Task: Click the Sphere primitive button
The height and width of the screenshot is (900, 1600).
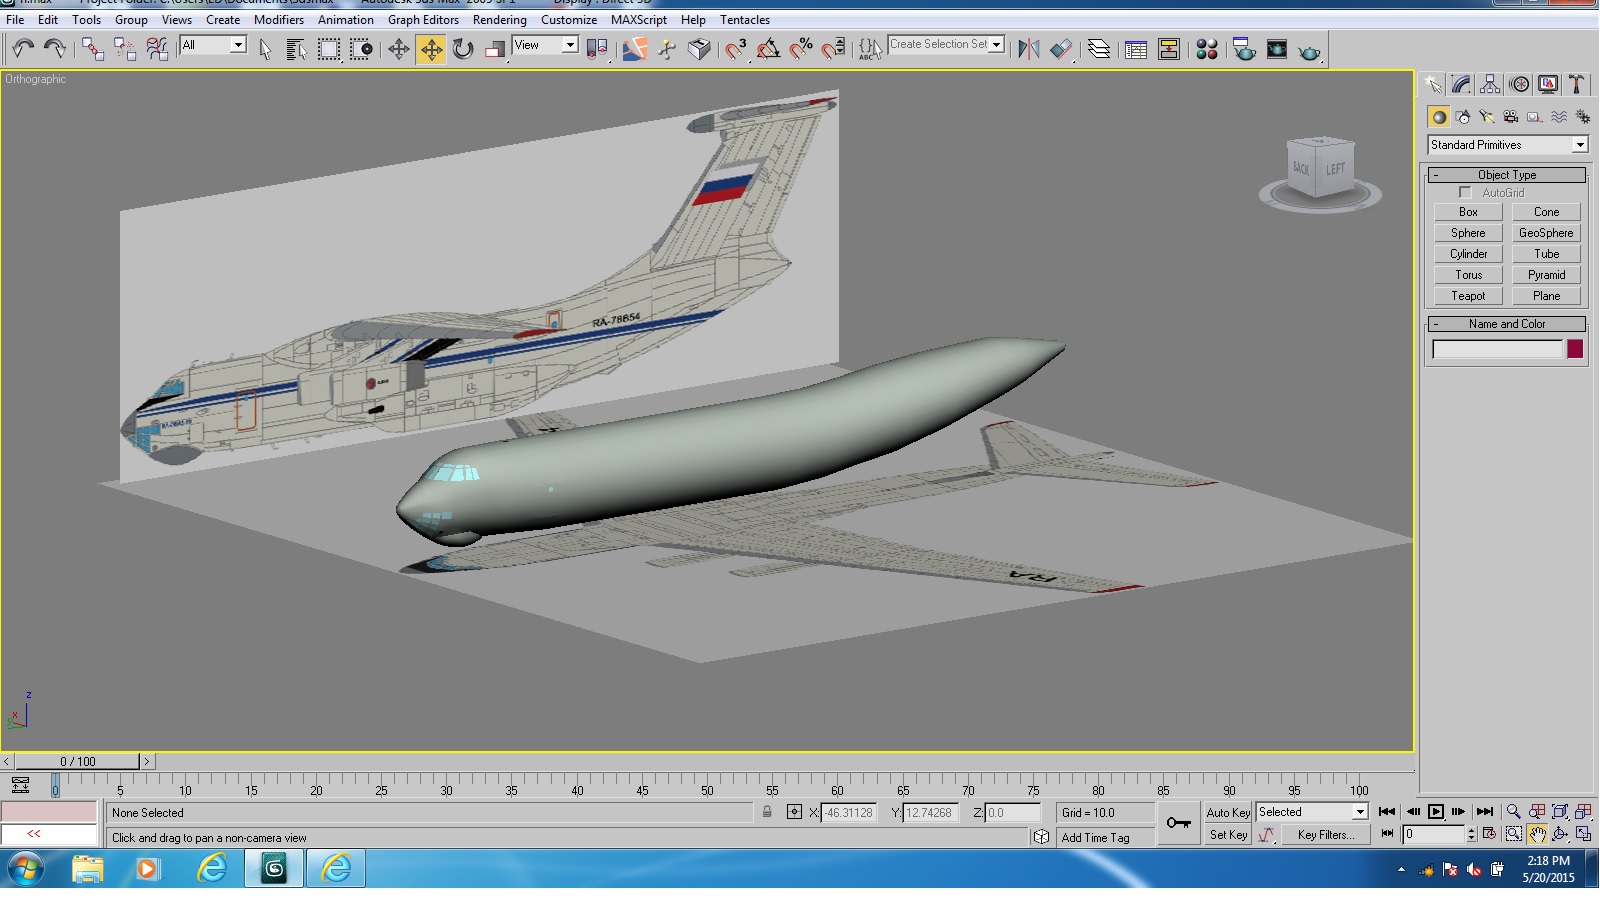Action: click(1468, 233)
